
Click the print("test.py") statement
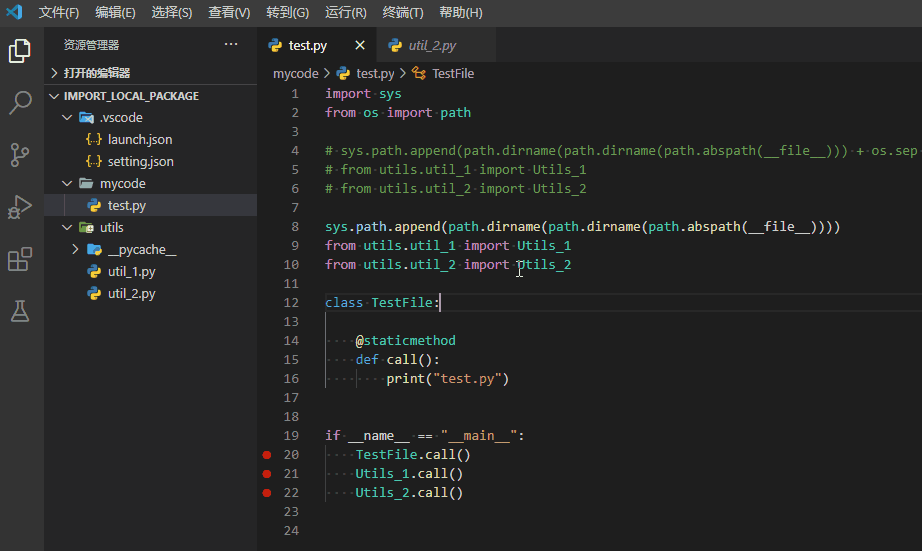click(x=447, y=379)
